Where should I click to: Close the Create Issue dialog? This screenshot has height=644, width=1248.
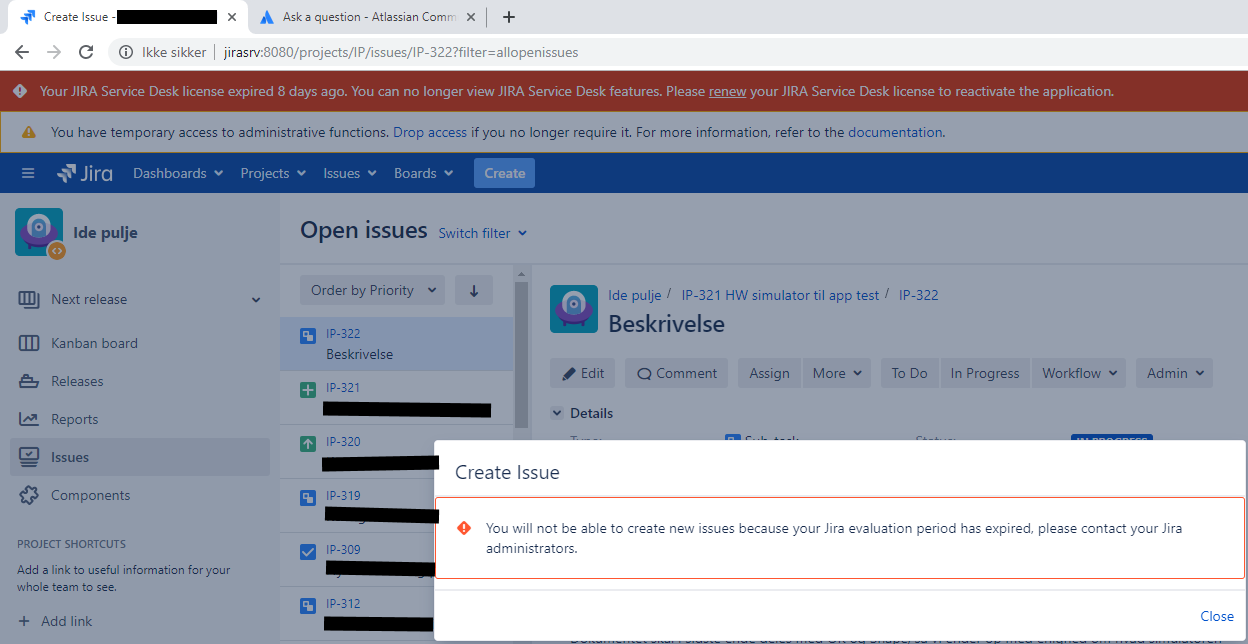tap(1217, 616)
